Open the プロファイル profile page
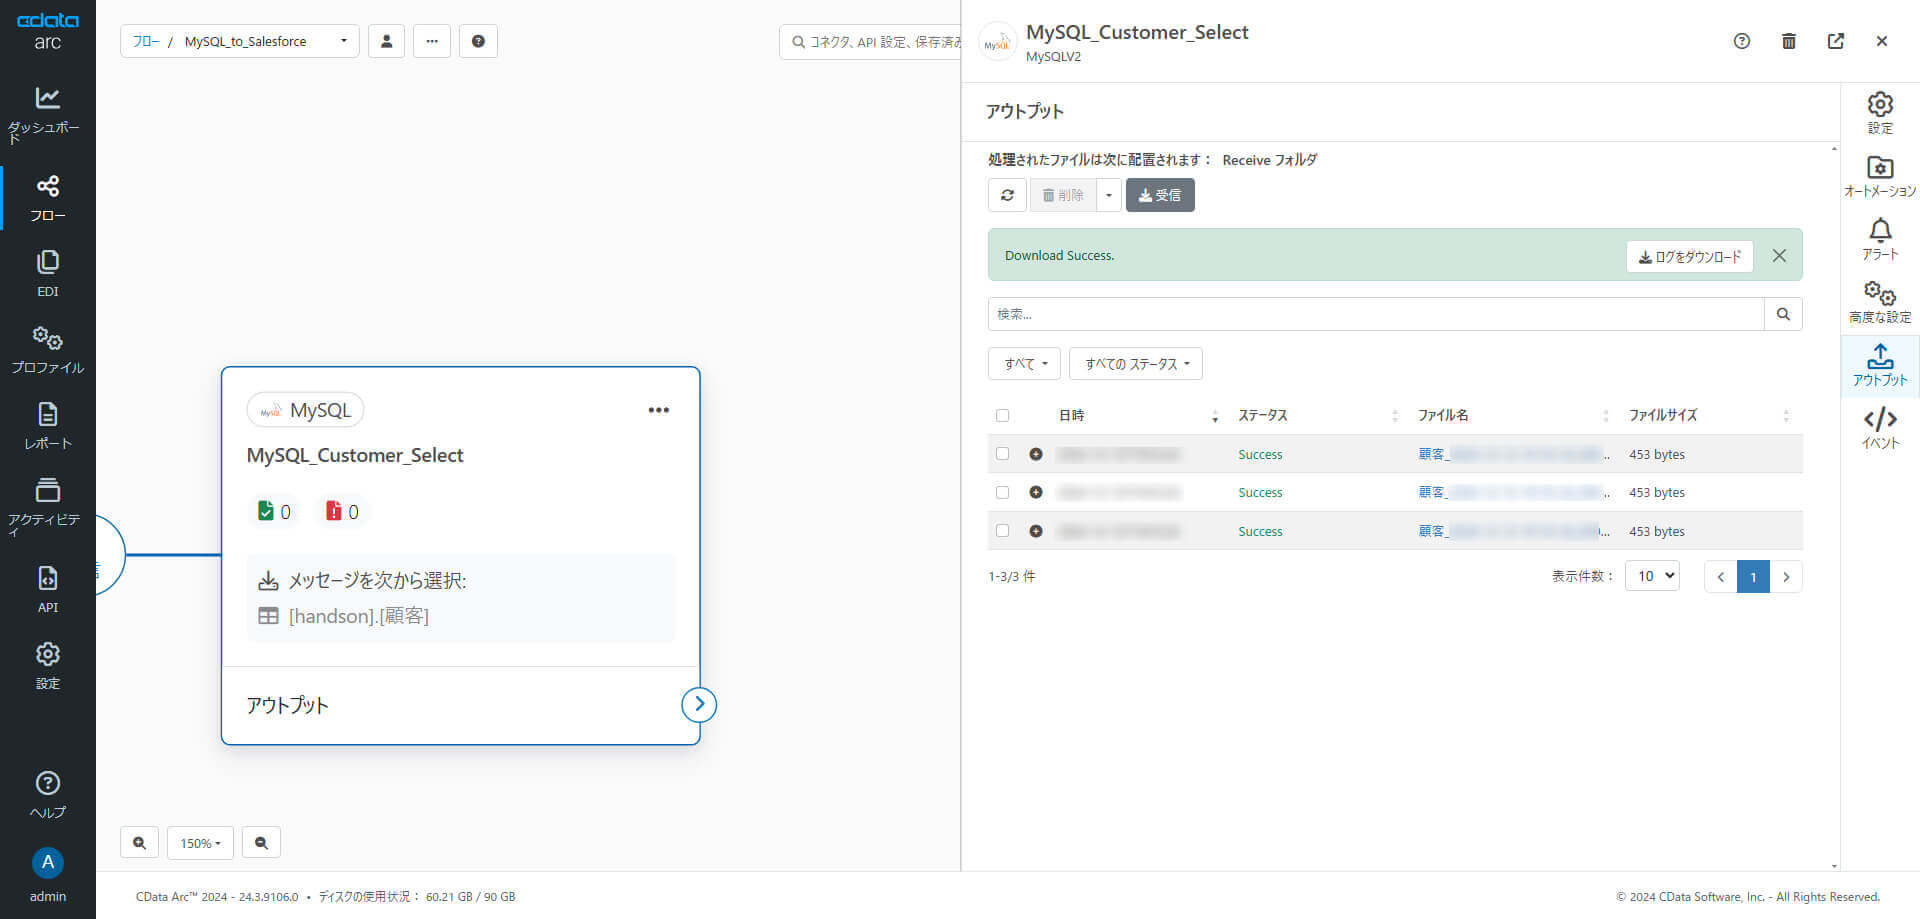Image resolution: width=1920 pixels, height=919 pixels. [47, 350]
